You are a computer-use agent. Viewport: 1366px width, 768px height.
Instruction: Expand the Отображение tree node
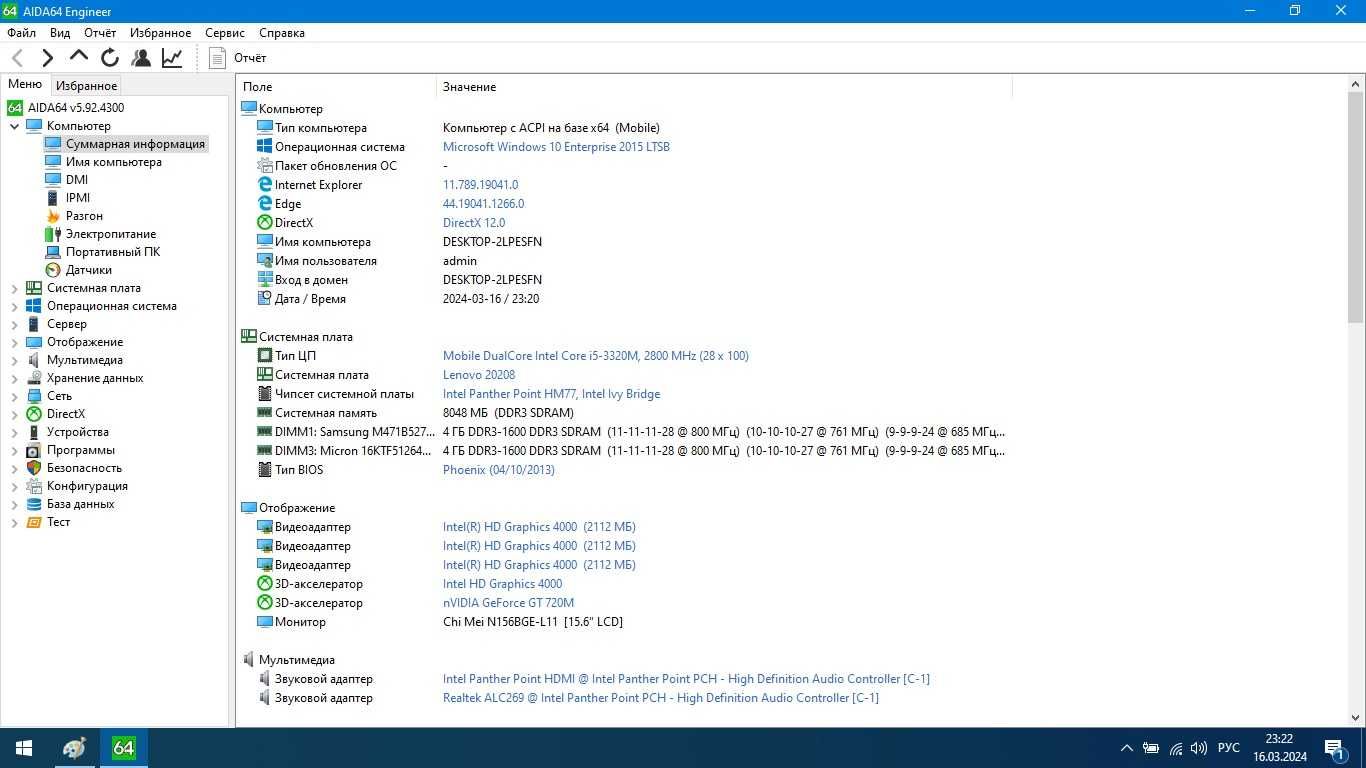tap(15, 342)
